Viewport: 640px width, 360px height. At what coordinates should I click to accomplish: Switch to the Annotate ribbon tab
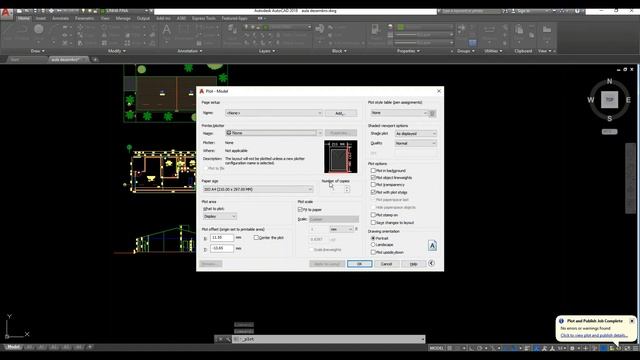pyautogui.click(x=60, y=18)
